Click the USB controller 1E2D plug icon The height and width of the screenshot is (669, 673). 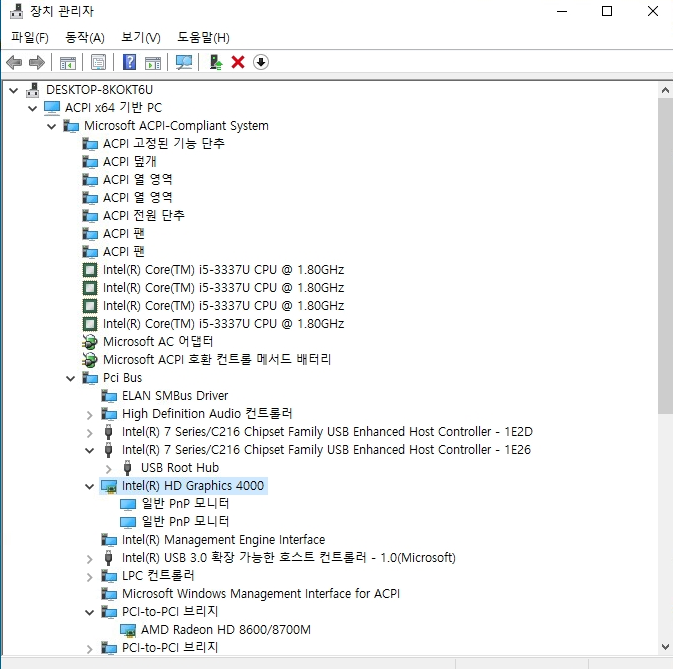click(109, 432)
